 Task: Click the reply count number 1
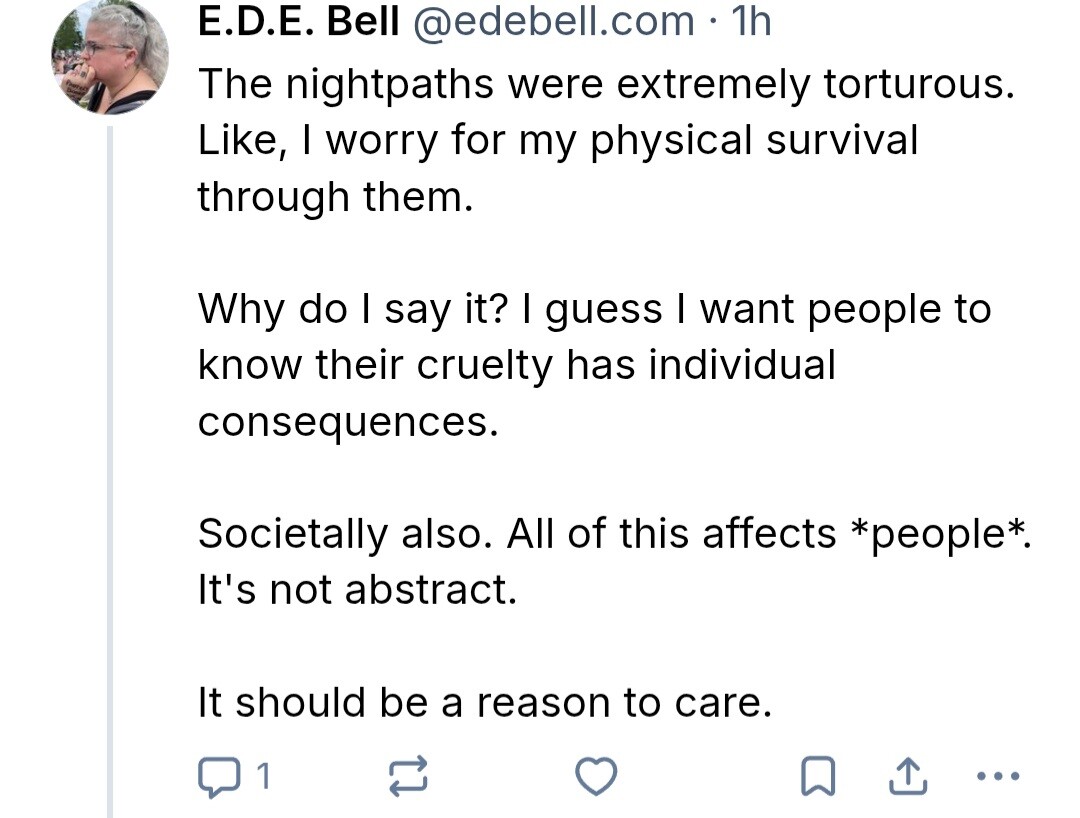tap(263, 775)
